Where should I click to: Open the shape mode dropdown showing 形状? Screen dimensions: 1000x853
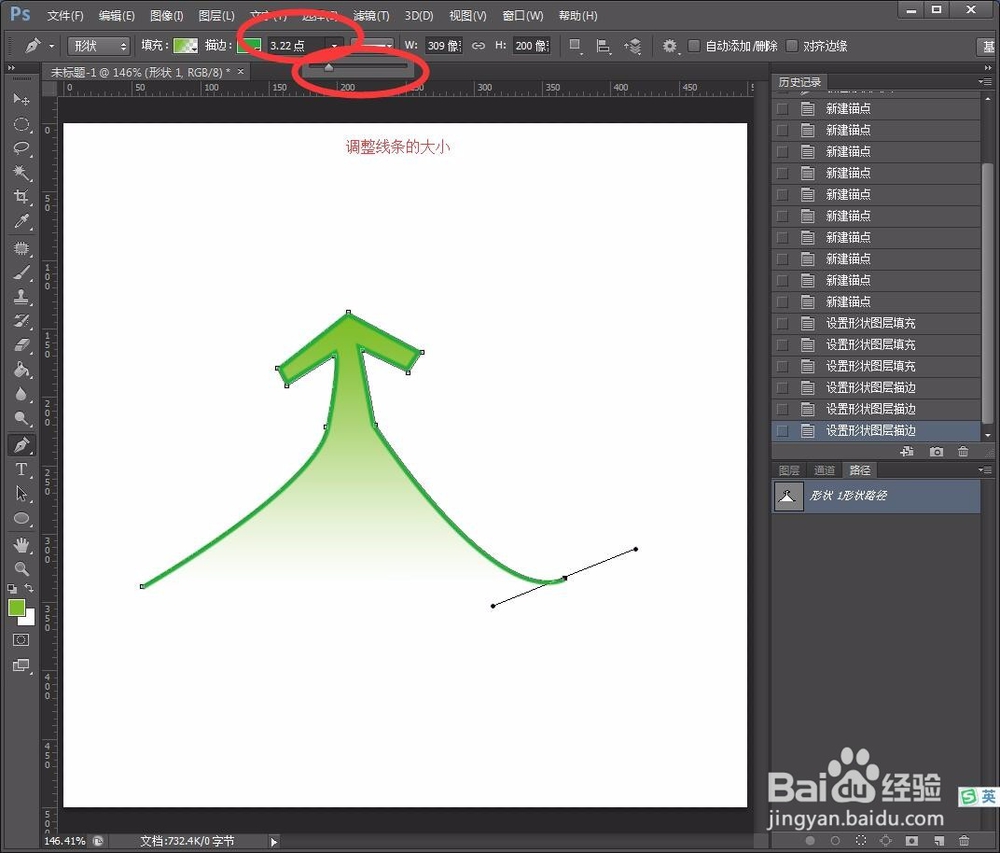pyautogui.click(x=97, y=45)
